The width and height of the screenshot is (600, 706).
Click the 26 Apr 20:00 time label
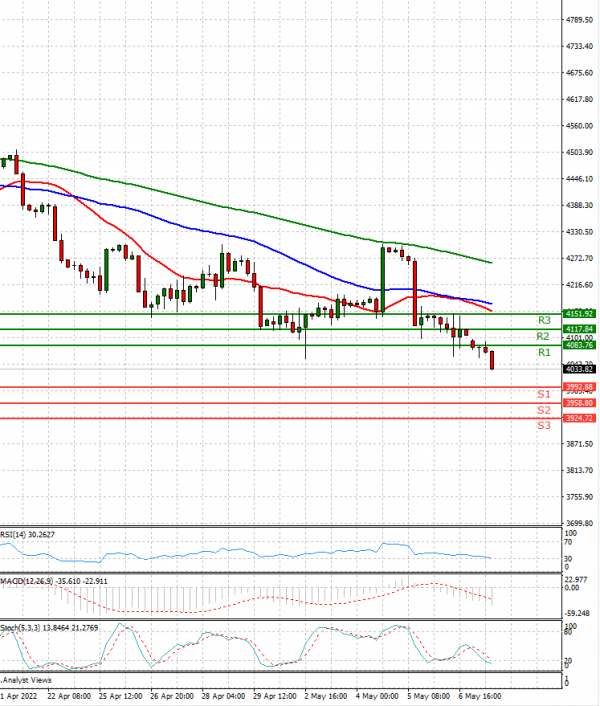[x=172, y=696]
